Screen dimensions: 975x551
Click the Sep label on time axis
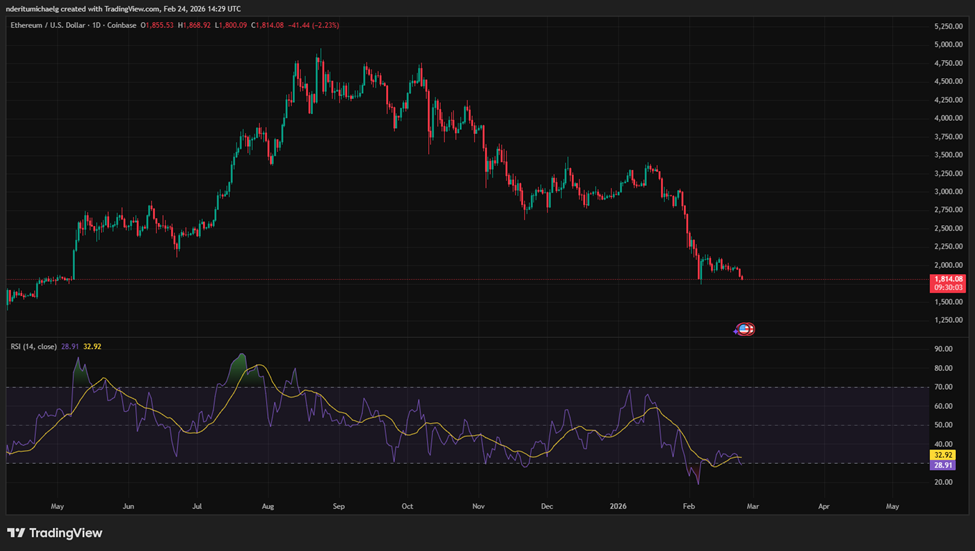click(x=339, y=506)
